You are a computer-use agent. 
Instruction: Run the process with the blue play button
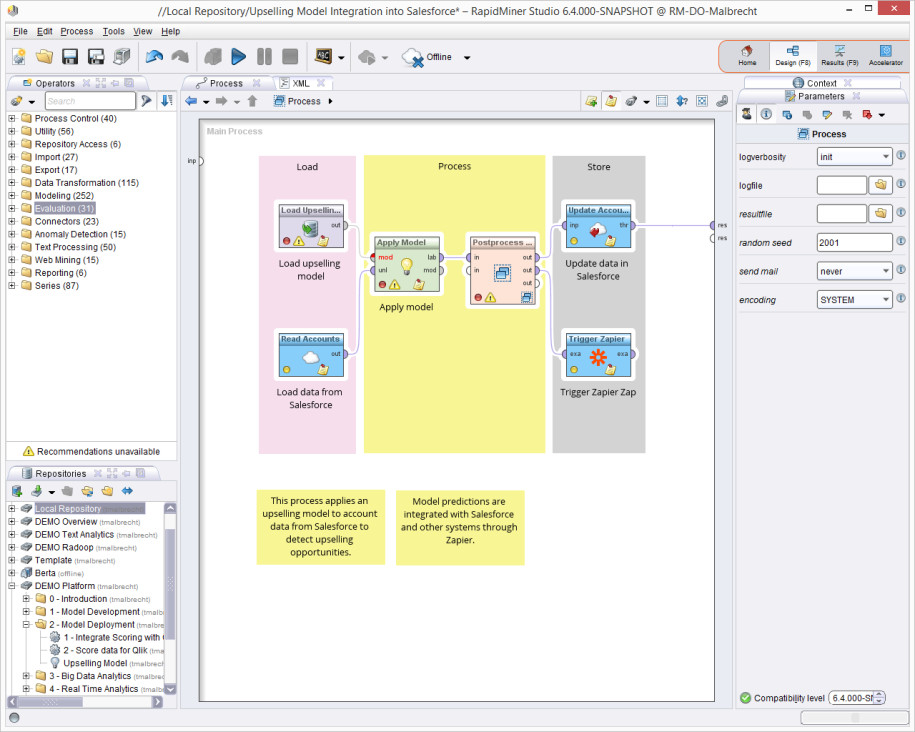tap(238, 57)
